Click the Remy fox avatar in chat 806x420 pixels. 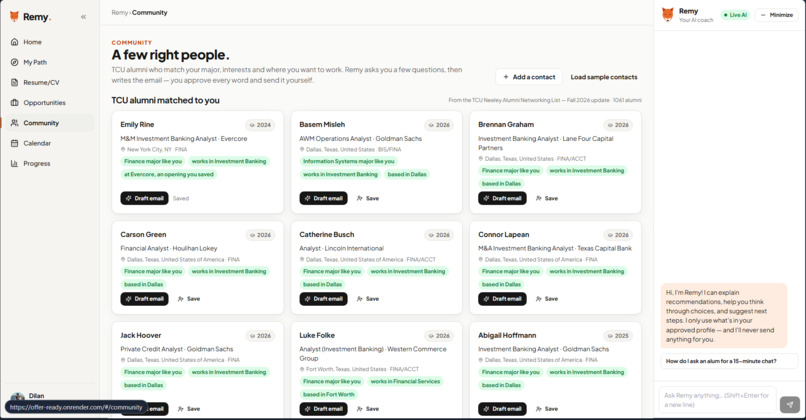(x=668, y=15)
